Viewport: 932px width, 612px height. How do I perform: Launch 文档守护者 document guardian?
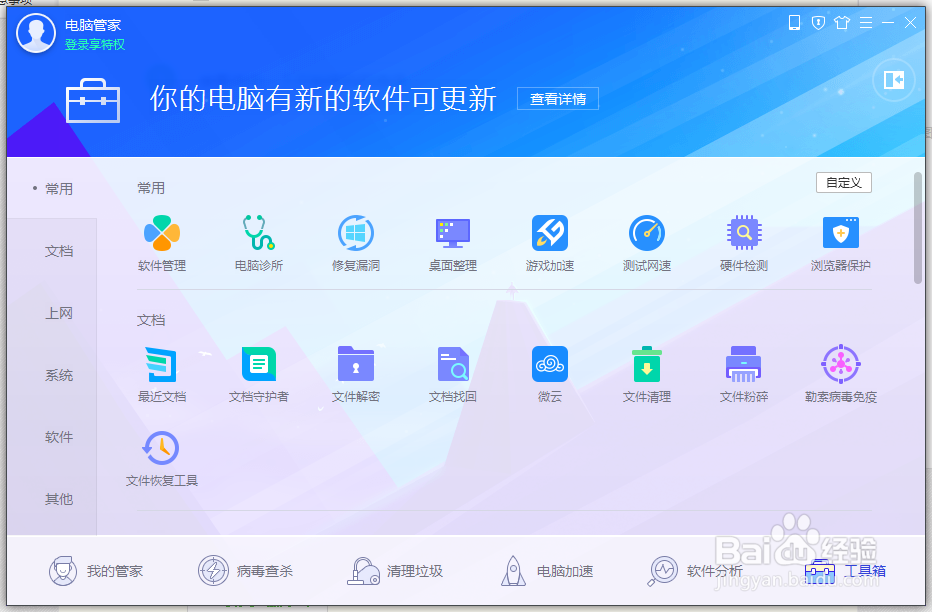[x=259, y=374]
